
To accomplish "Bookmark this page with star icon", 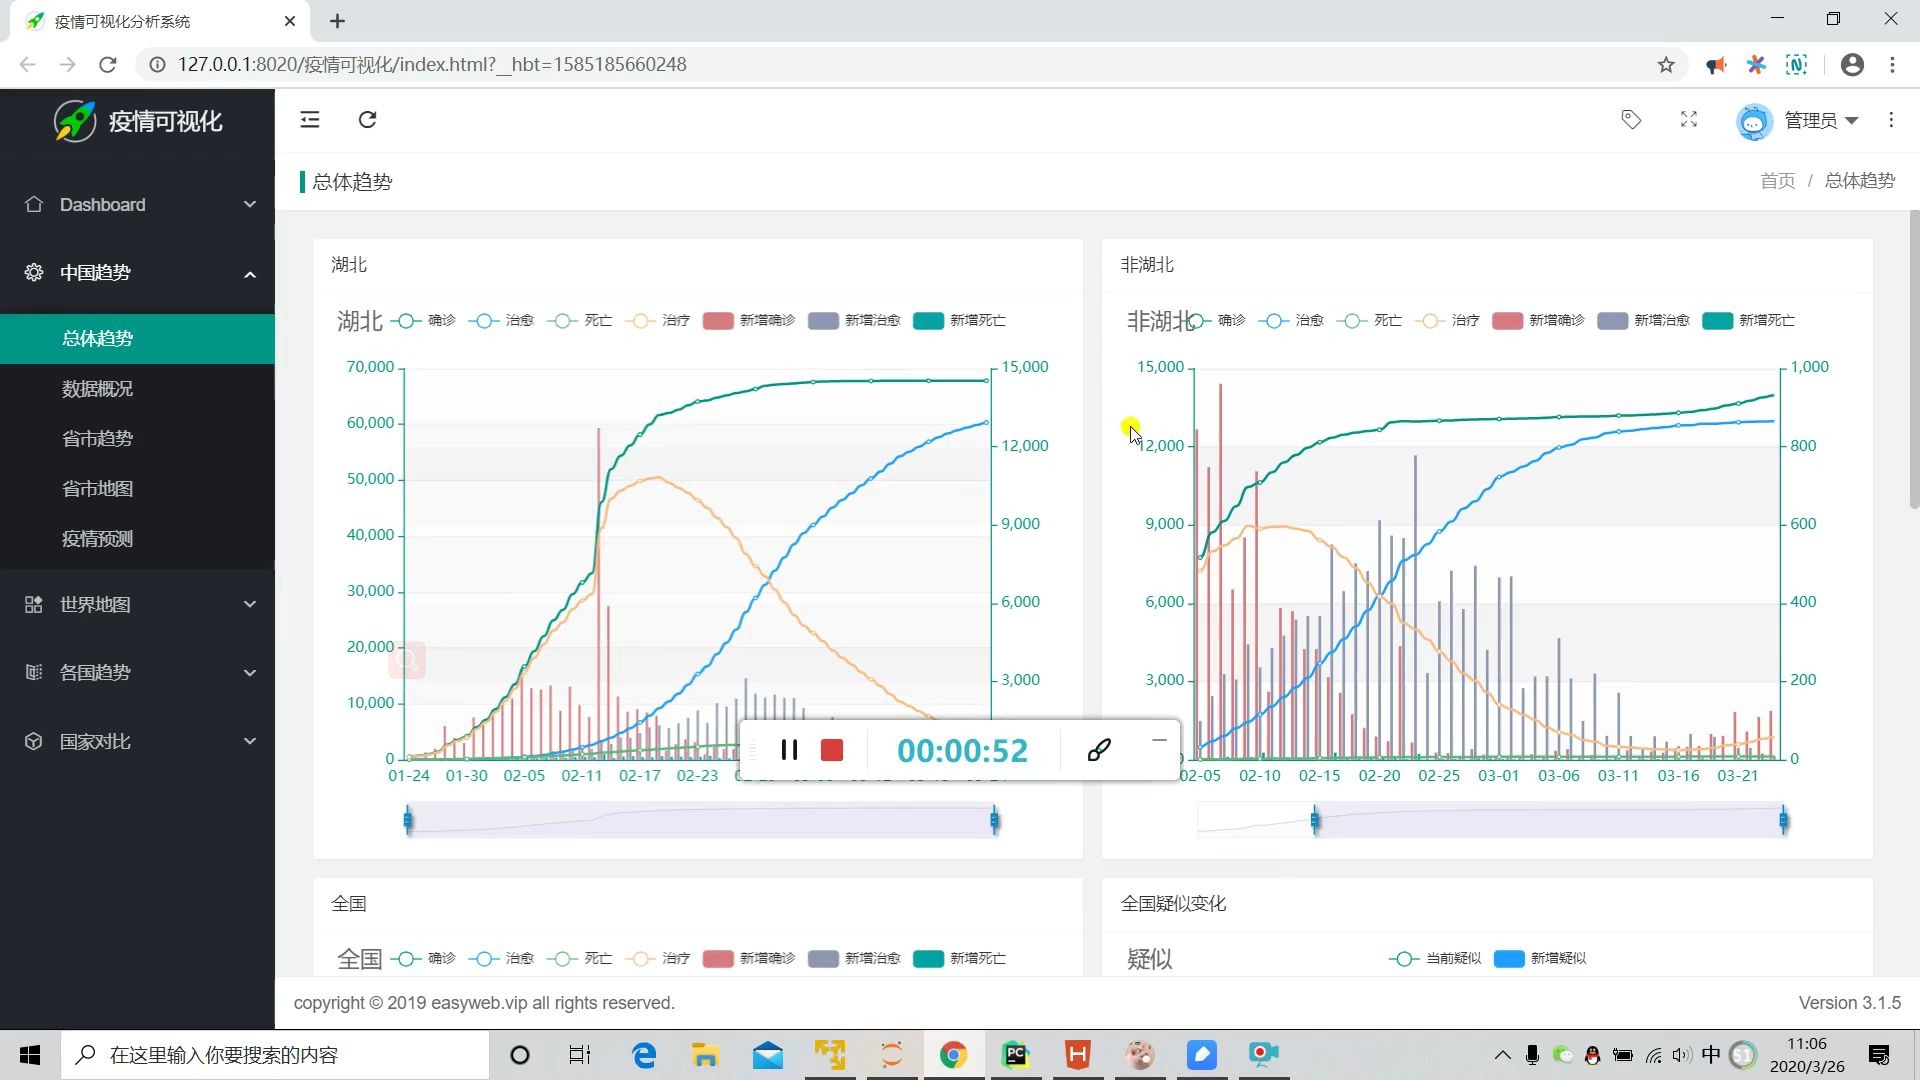I will tap(1666, 65).
